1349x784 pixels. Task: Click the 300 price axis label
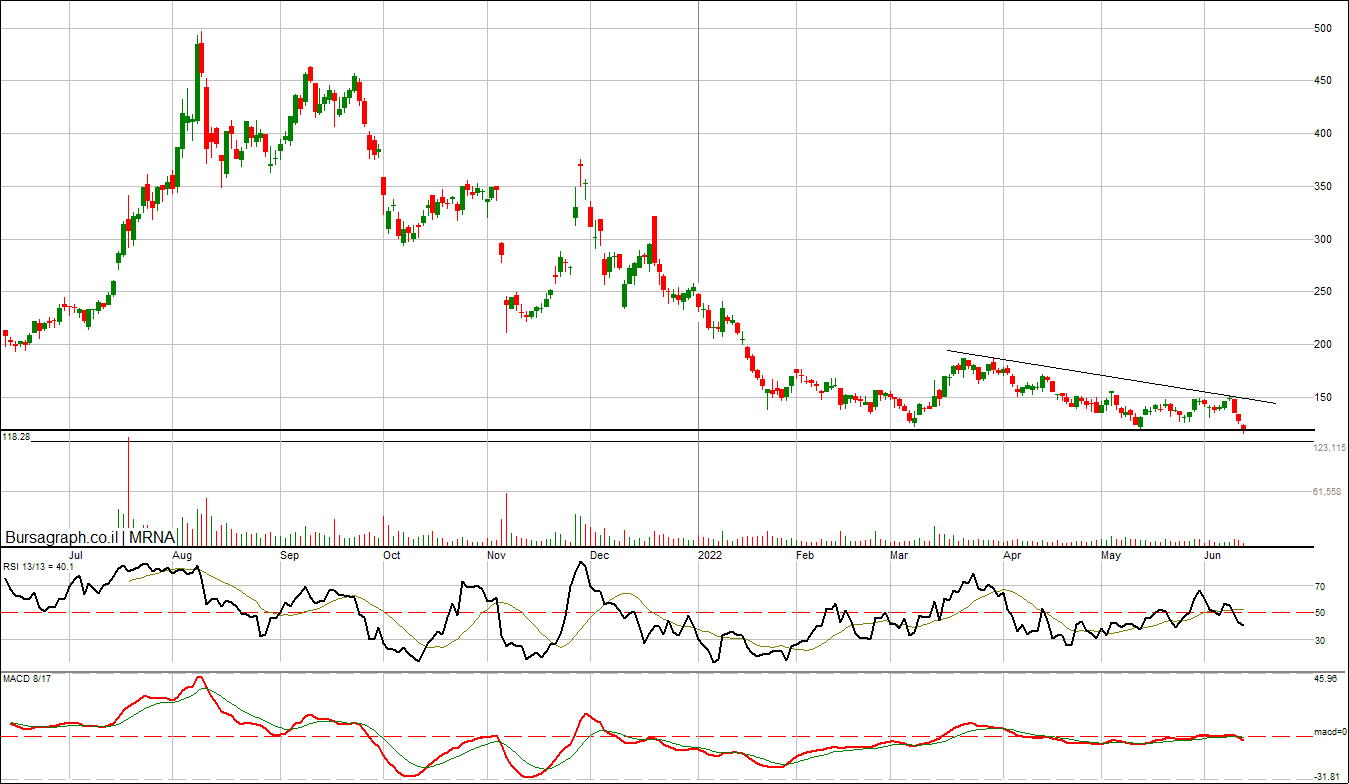(1322, 240)
